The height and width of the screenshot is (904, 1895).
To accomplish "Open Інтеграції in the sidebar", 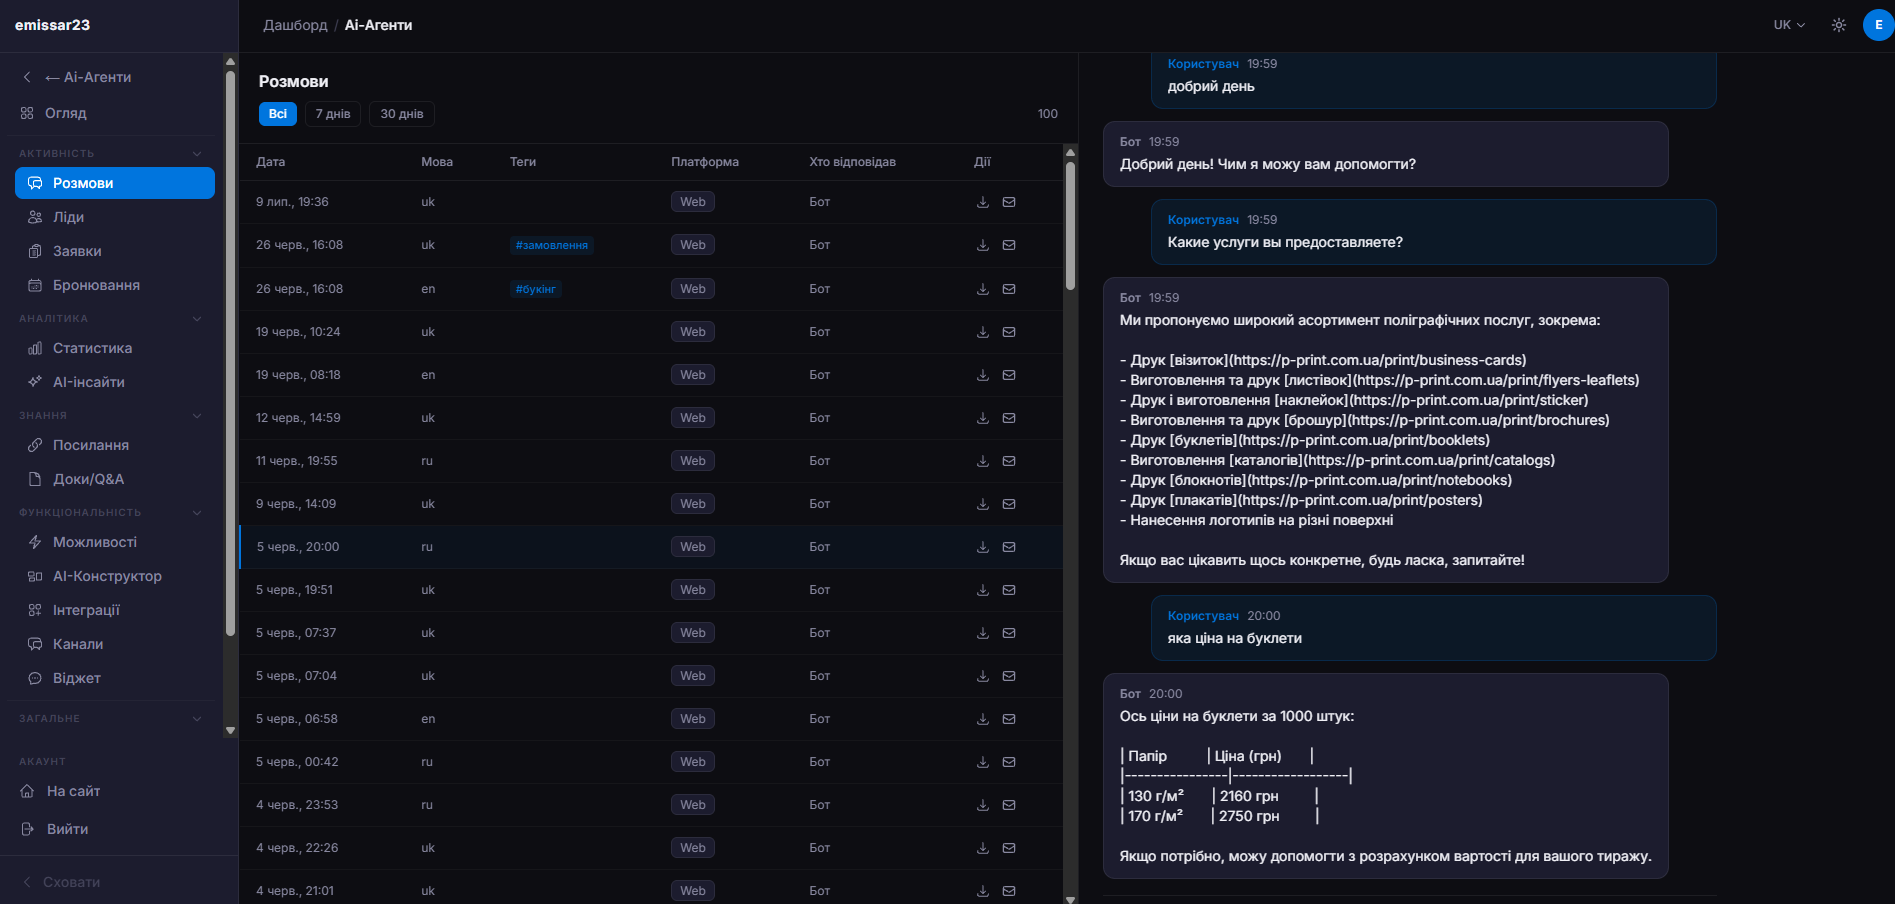I will tap(115, 610).
